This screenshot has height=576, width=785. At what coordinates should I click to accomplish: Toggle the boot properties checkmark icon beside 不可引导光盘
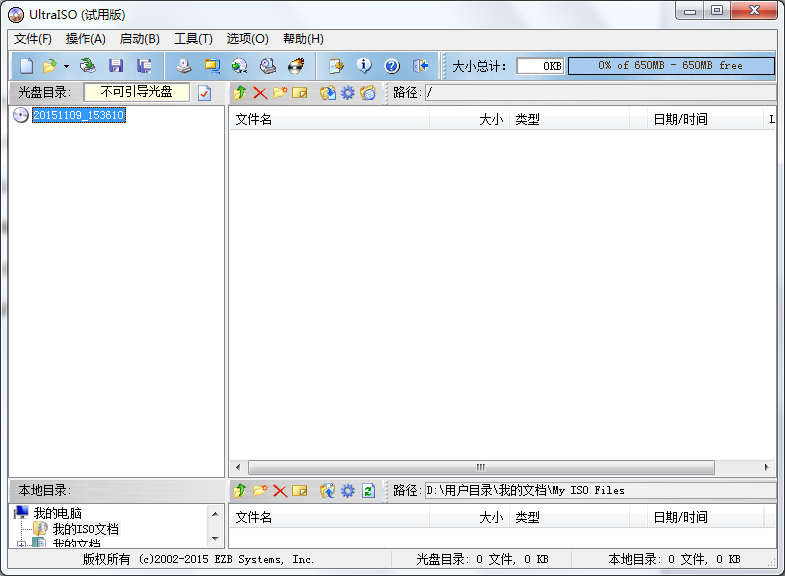205,93
